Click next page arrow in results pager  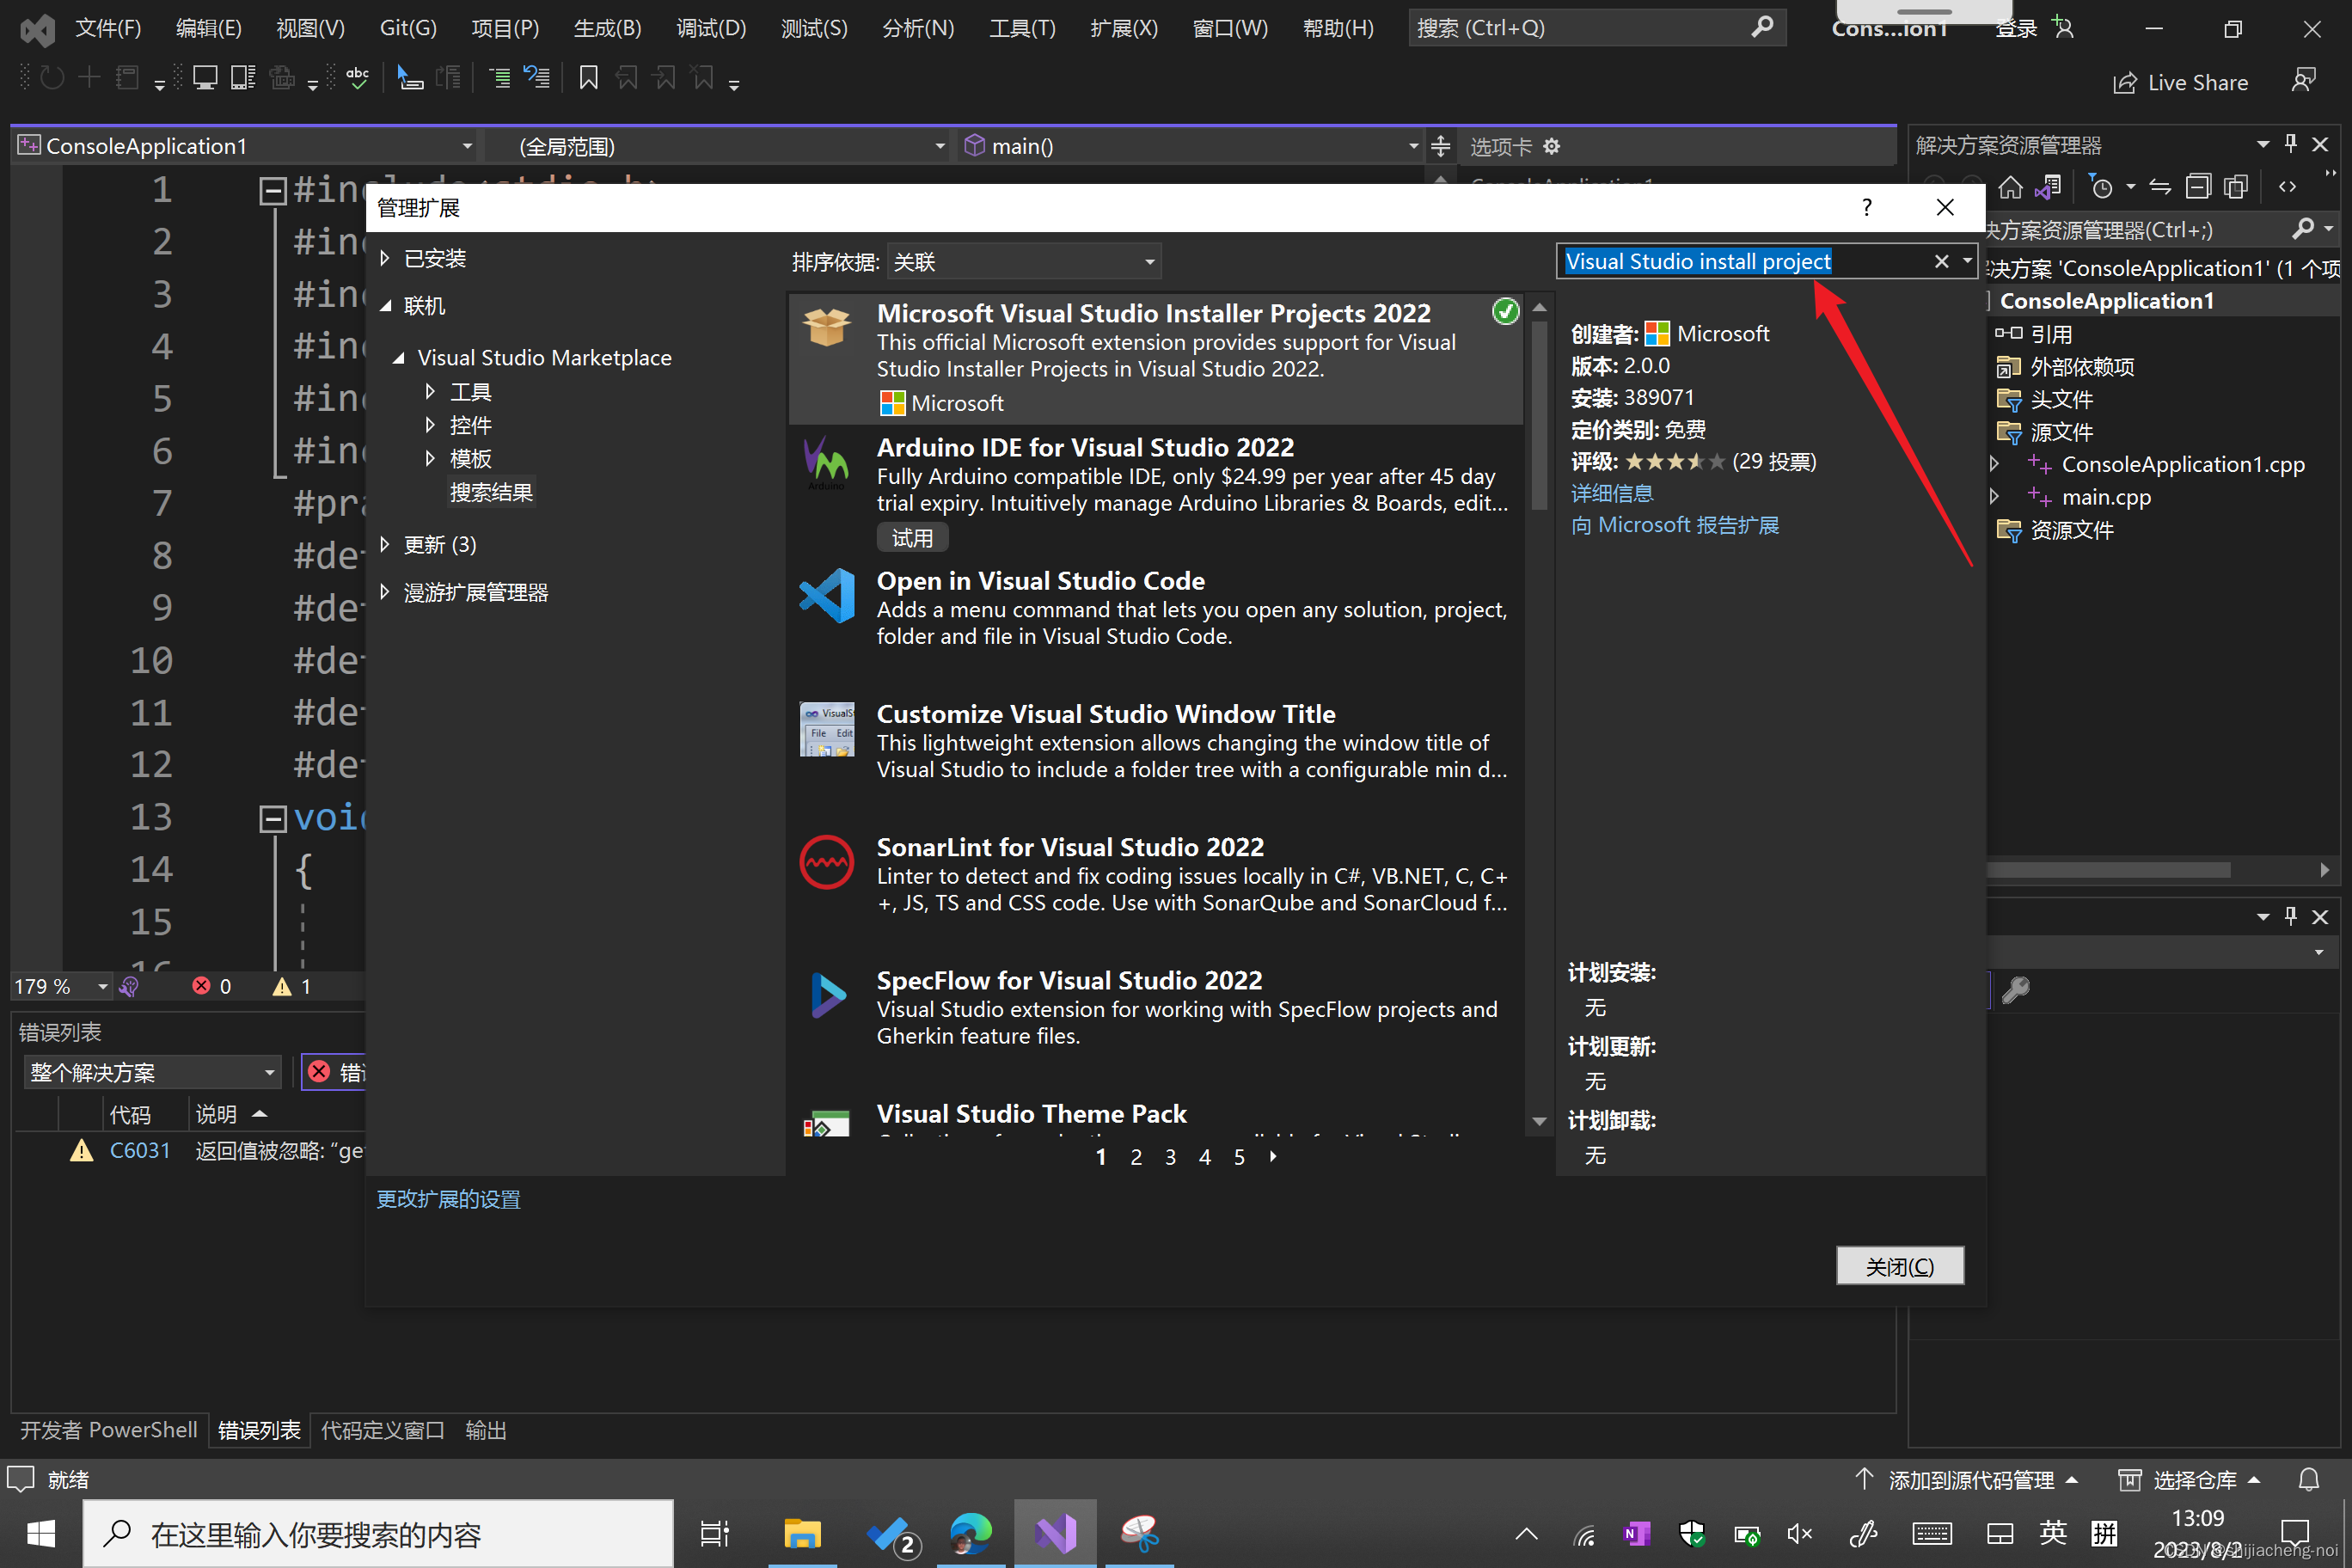[1273, 1157]
